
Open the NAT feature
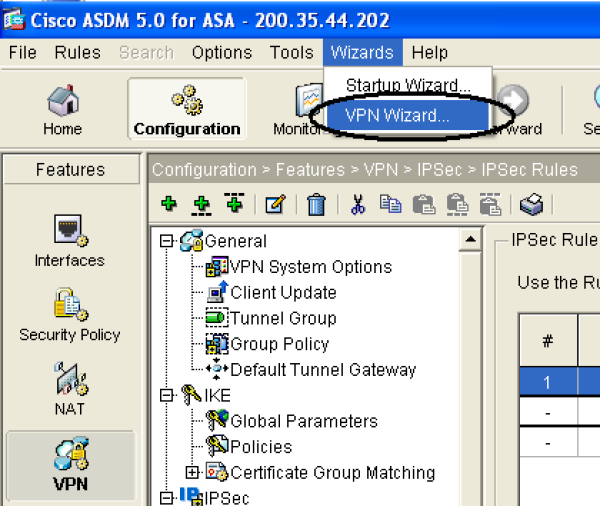tap(69, 388)
